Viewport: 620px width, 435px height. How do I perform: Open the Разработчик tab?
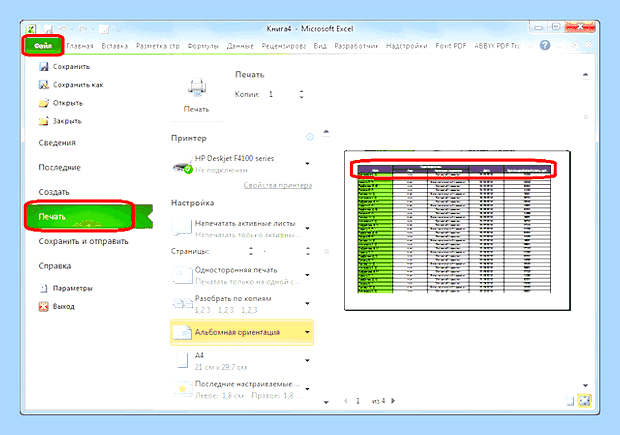356,46
